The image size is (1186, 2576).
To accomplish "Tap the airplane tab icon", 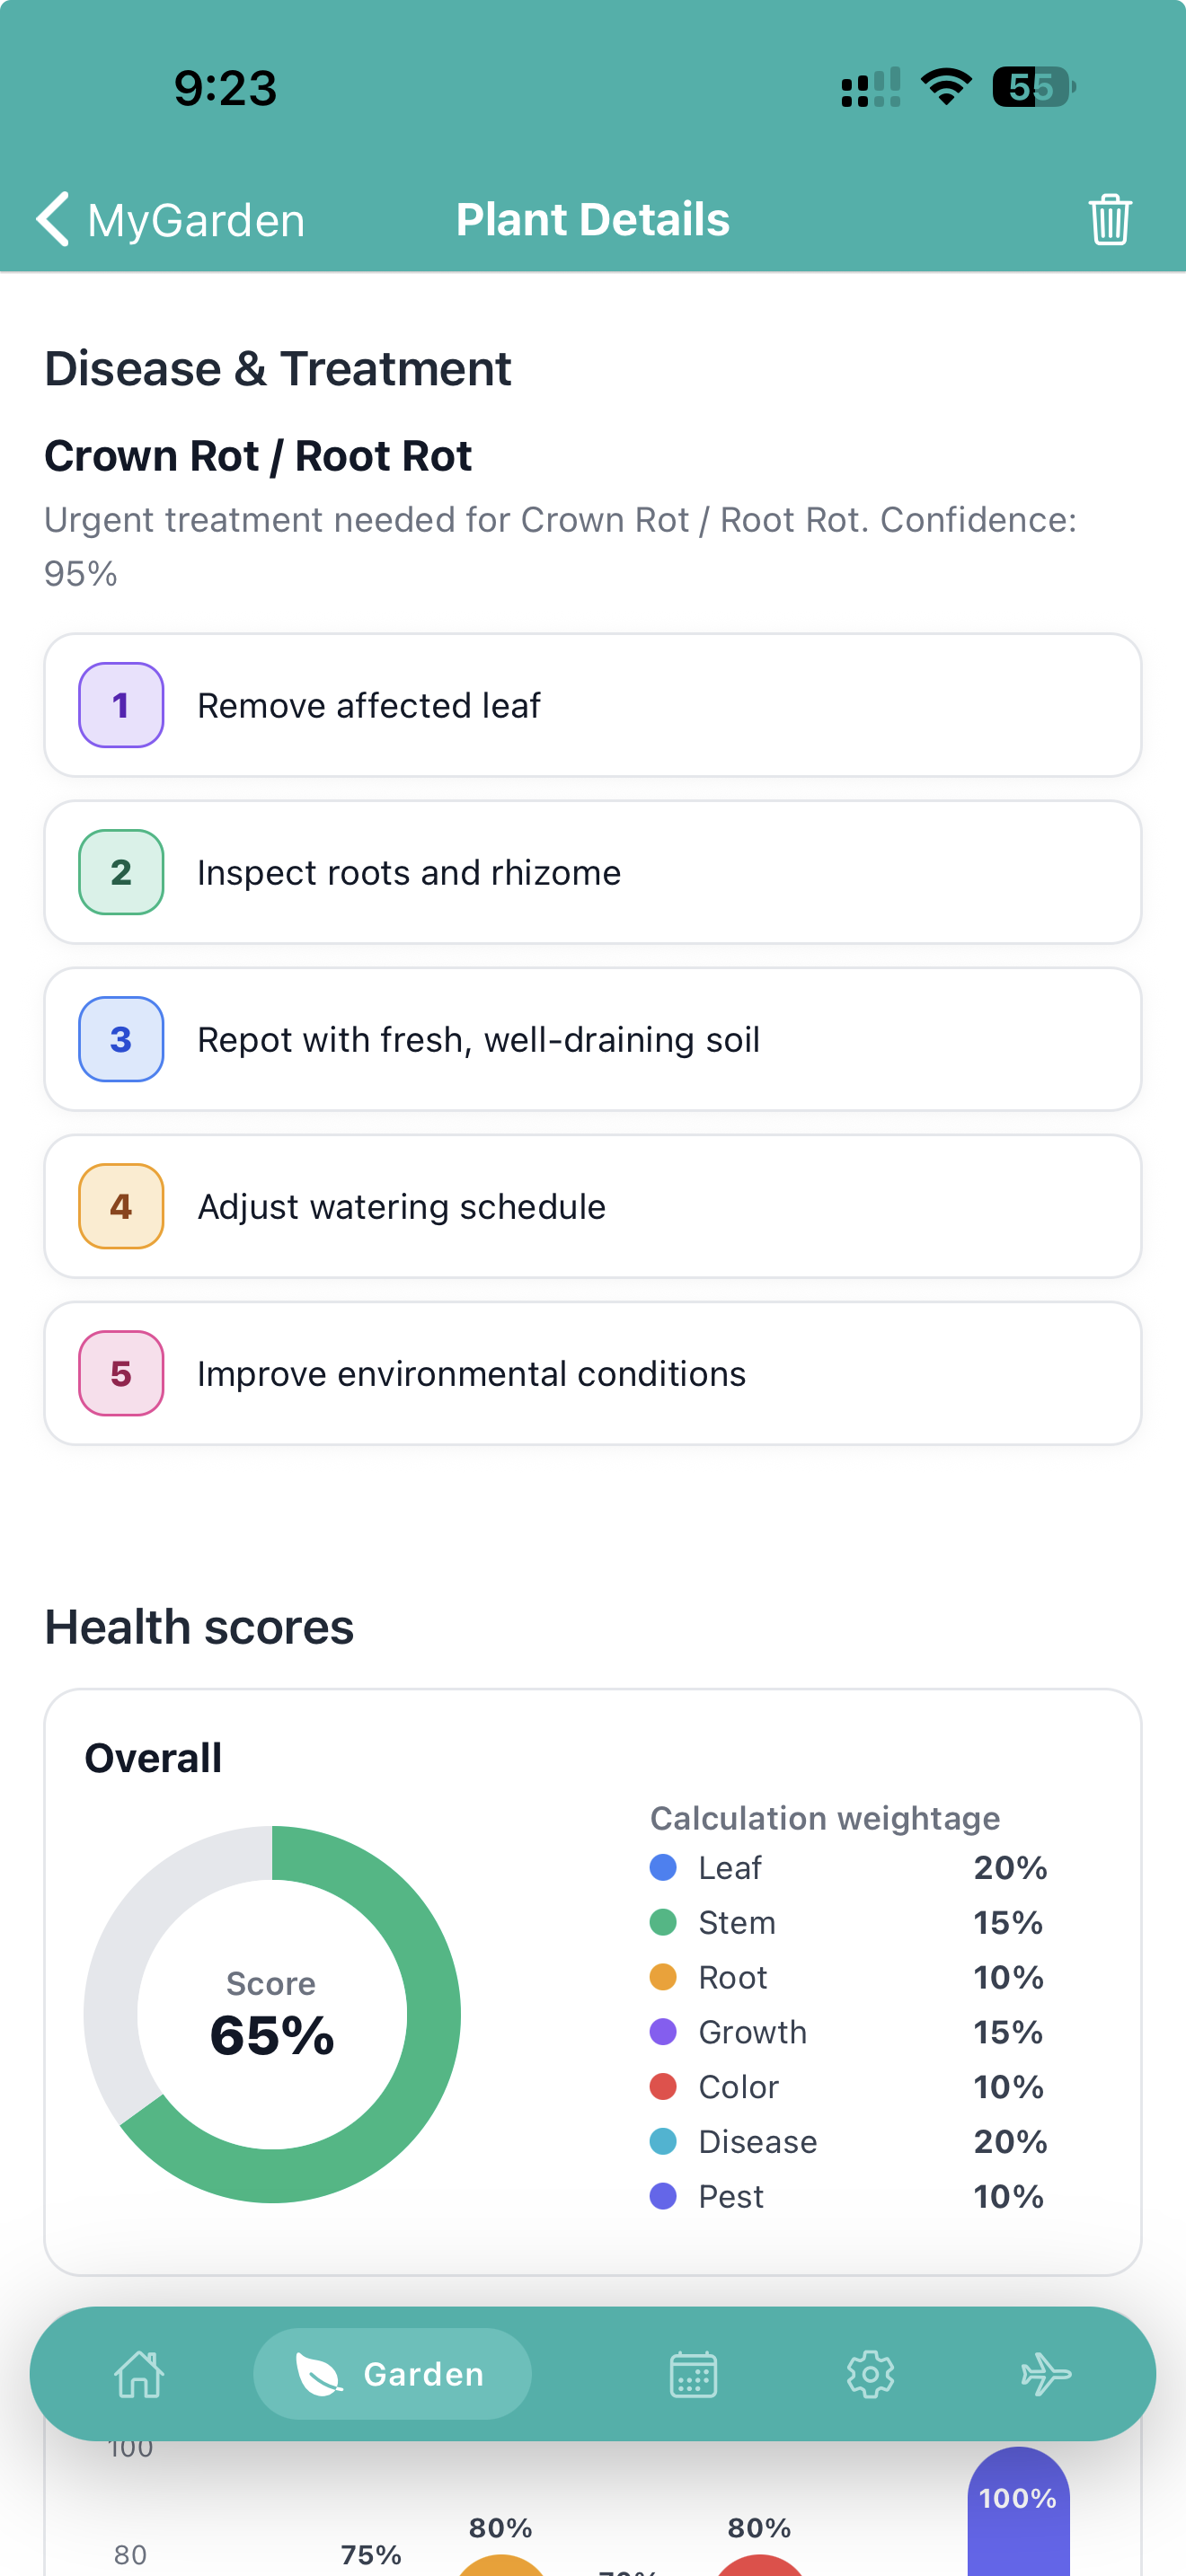I will 1046,2373.
